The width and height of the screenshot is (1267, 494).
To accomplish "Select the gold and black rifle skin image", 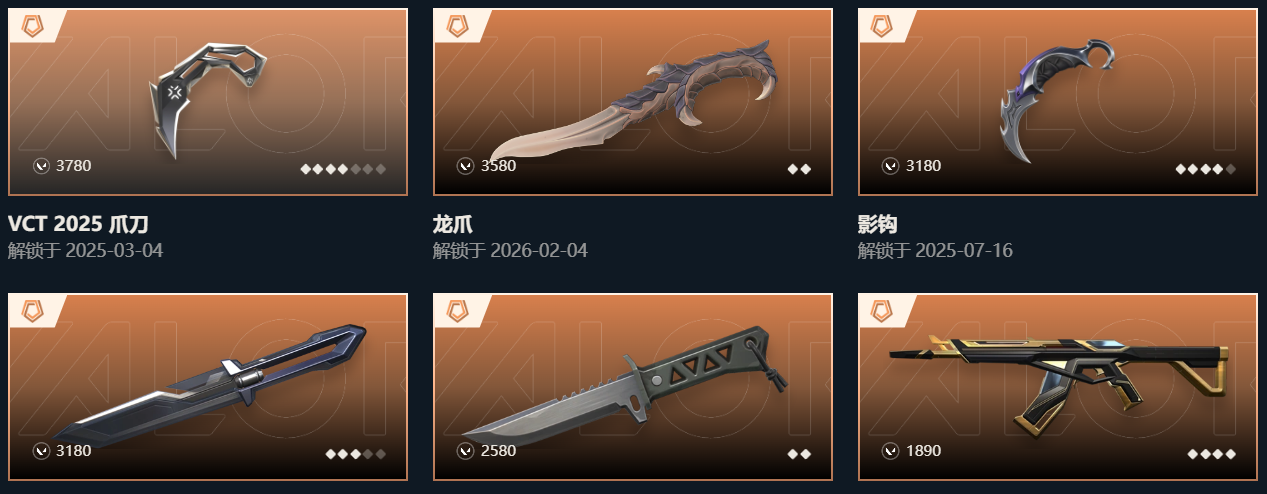I will 1056,383.
